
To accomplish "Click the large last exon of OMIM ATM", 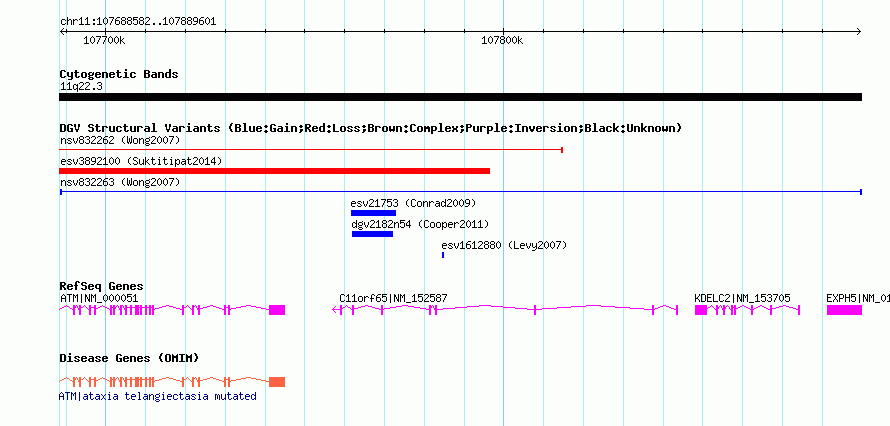I will pos(277,381).
